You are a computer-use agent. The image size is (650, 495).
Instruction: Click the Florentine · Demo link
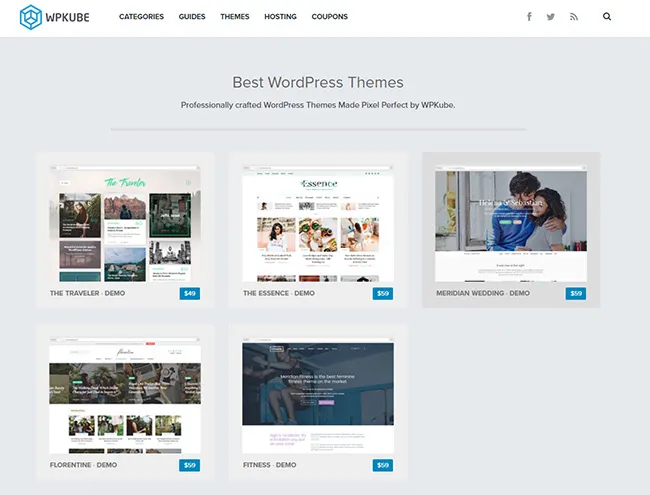[x=84, y=465]
